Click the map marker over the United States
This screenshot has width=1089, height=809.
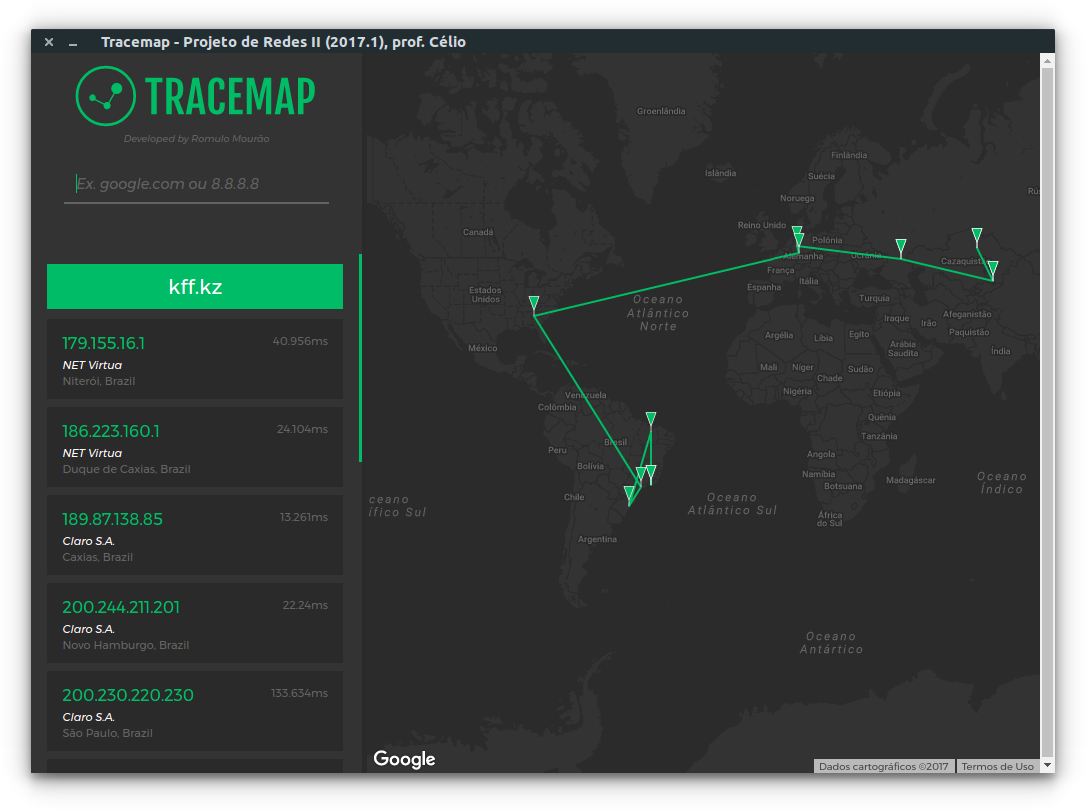(533, 303)
